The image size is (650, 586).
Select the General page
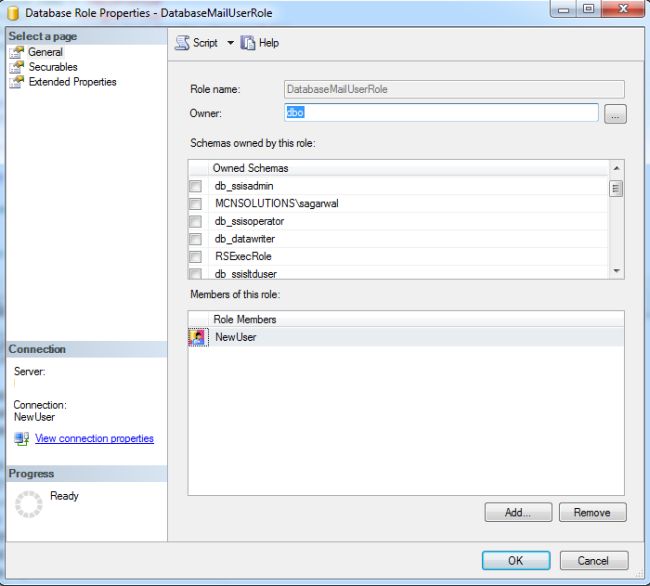point(45,52)
